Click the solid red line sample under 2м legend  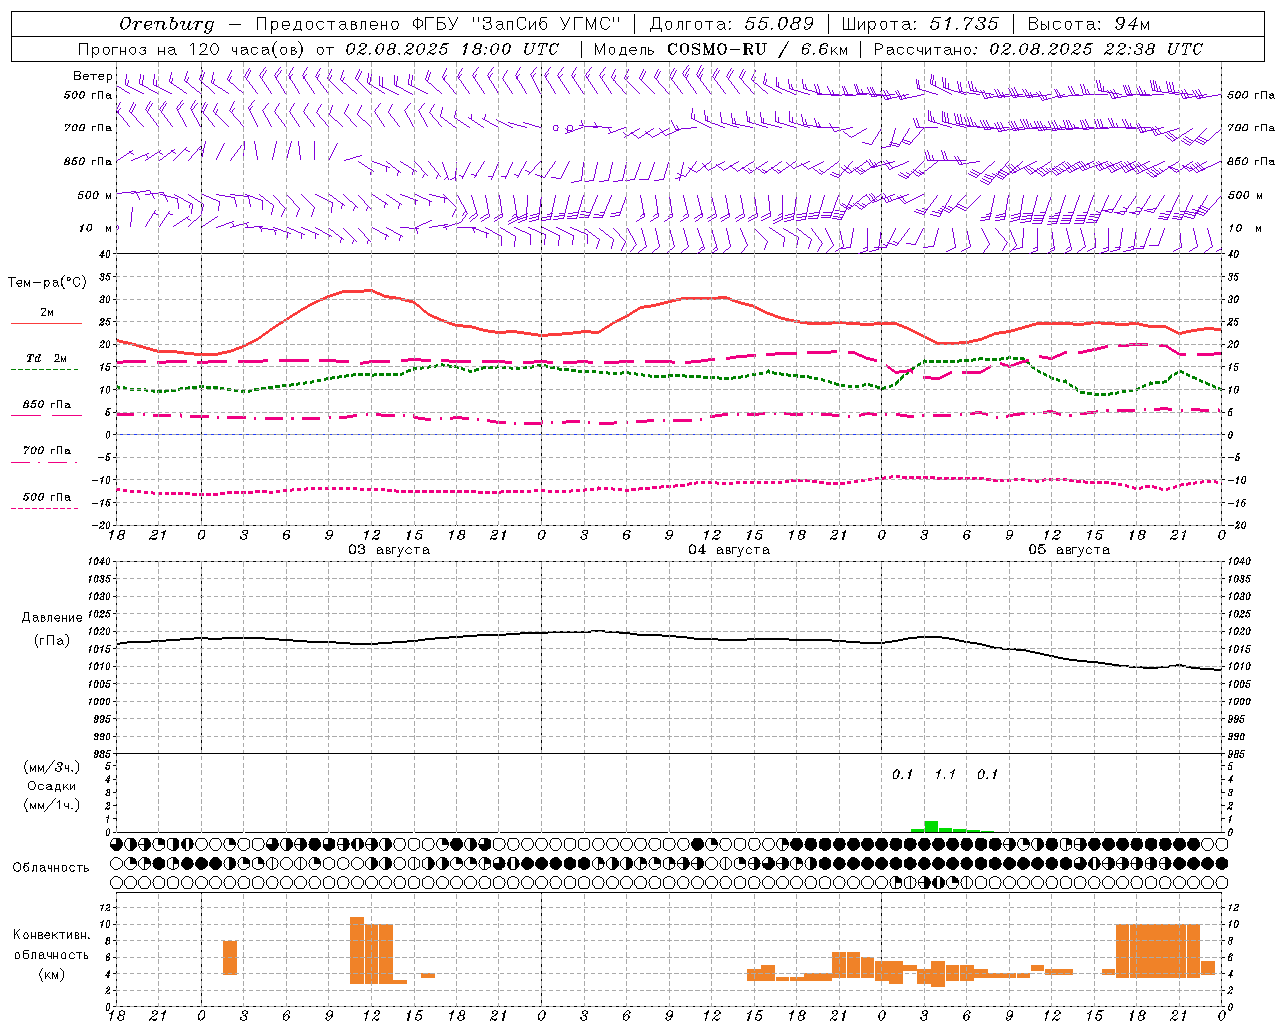pos(46,324)
